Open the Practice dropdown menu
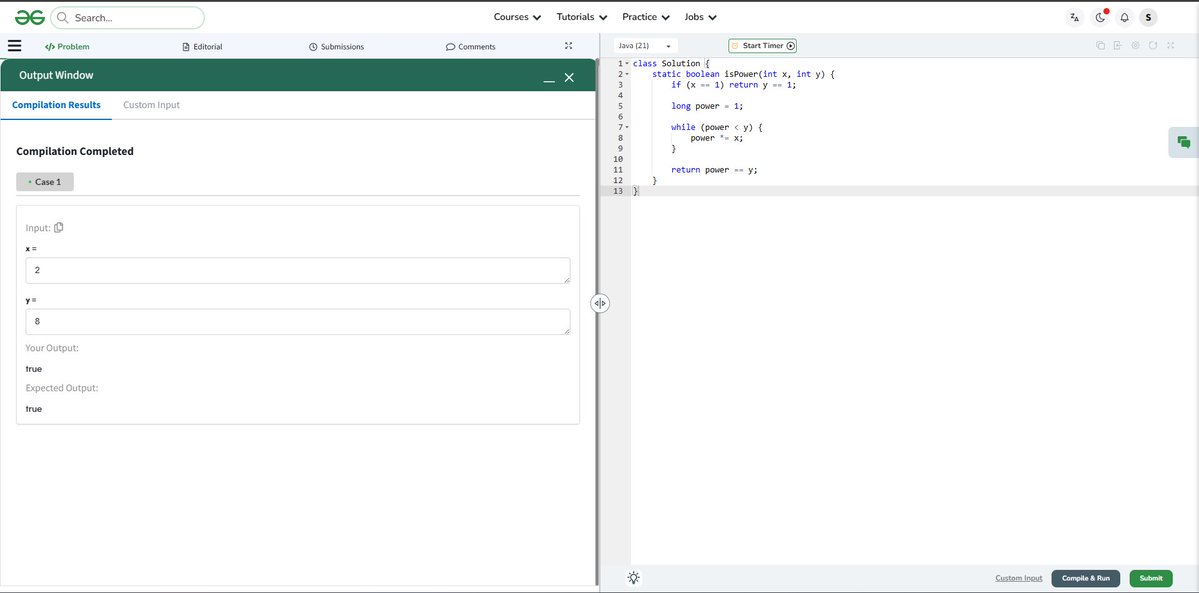 [646, 17]
